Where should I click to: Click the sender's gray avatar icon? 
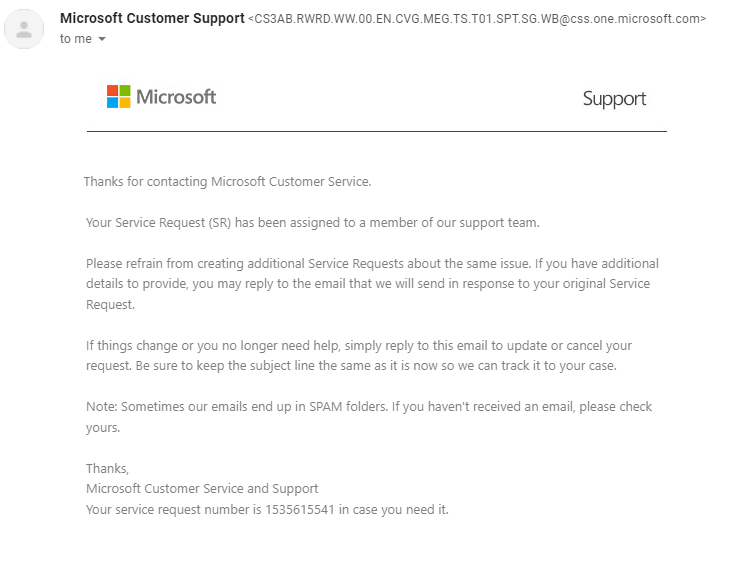coord(24,29)
